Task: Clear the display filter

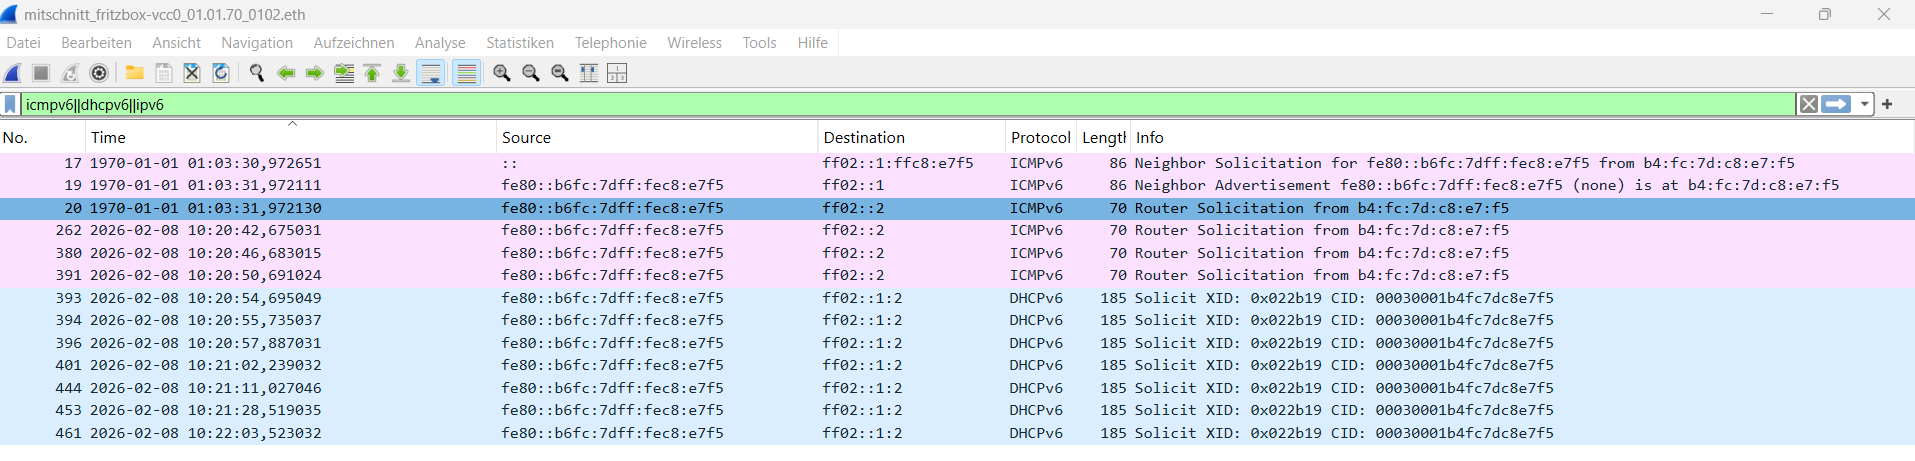Action: pyautogui.click(x=1808, y=104)
